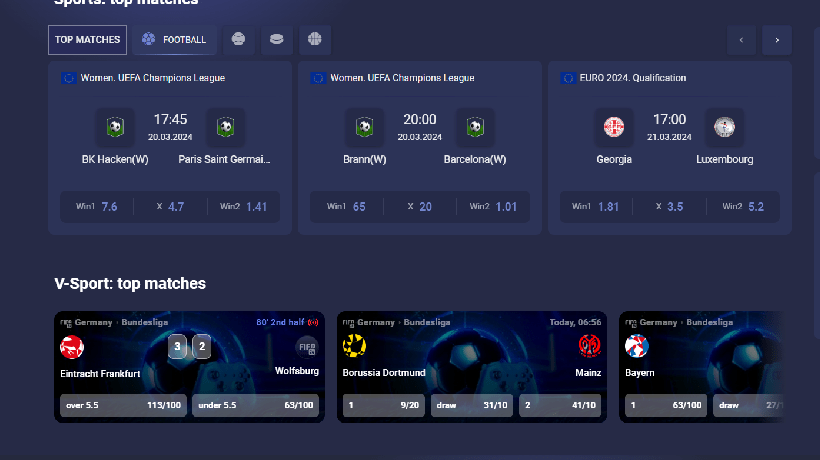Bet over 5.5 at 113/100
820x460 pixels.
123,405
